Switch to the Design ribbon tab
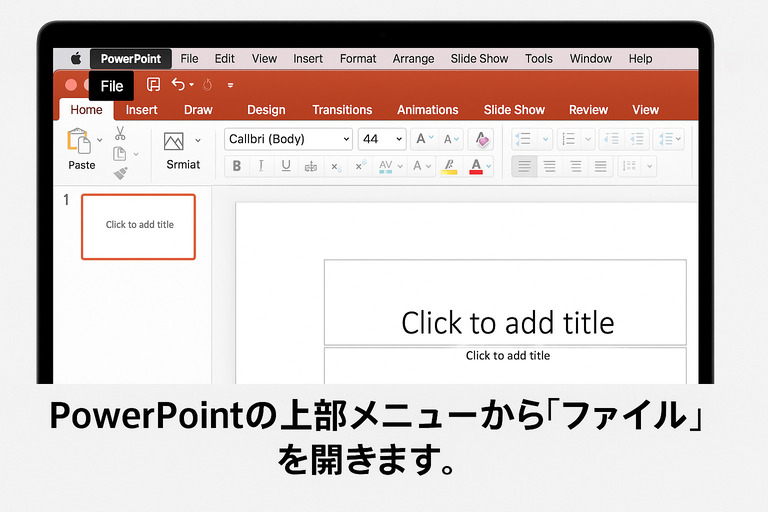 266,110
